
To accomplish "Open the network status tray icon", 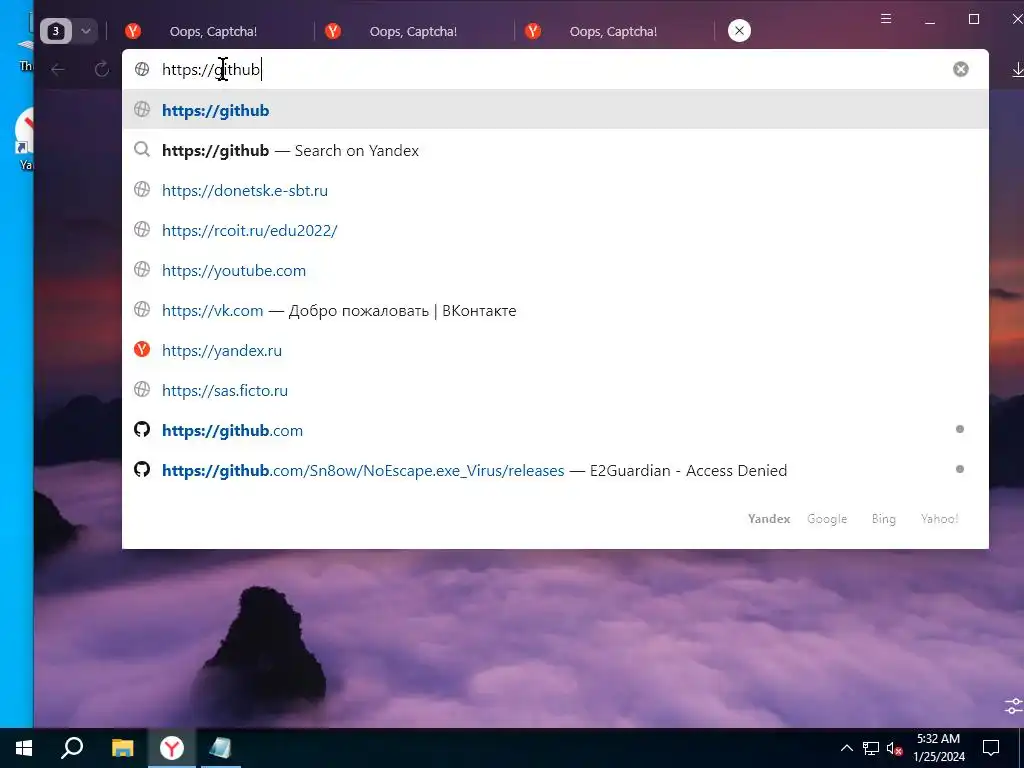I will pos(871,748).
